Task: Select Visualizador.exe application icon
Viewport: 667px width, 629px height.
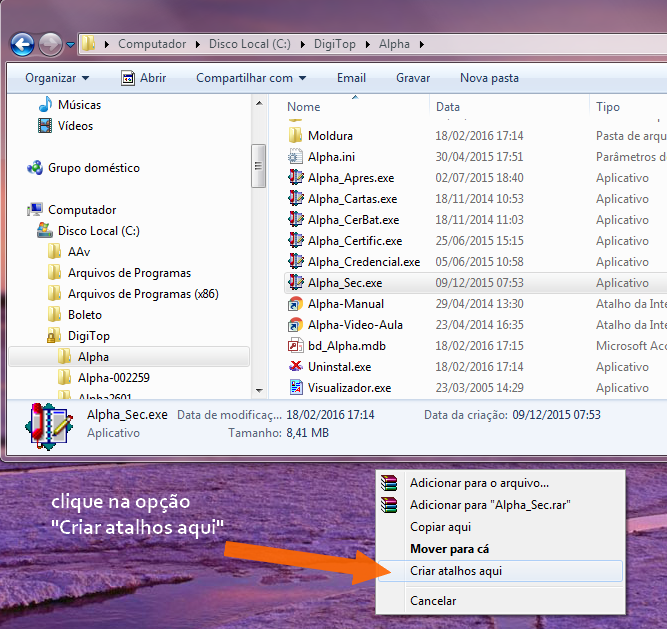Action: (295, 387)
